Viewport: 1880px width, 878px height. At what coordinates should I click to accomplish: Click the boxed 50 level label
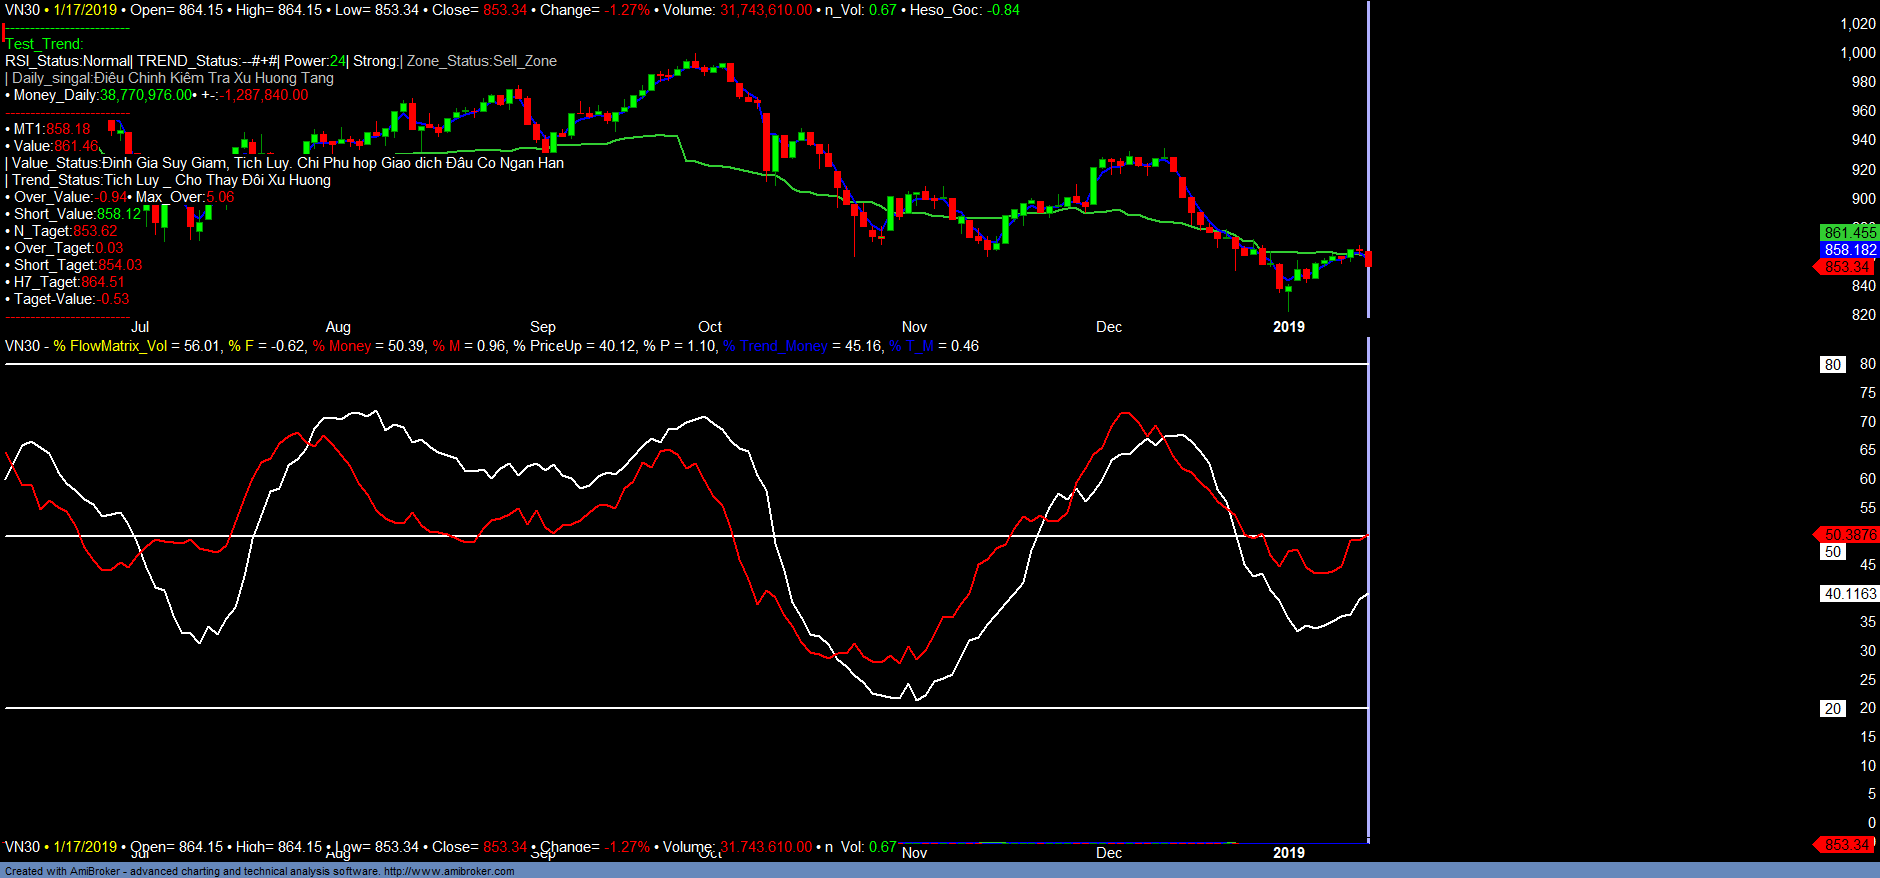pyautogui.click(x=1832, y=552)
